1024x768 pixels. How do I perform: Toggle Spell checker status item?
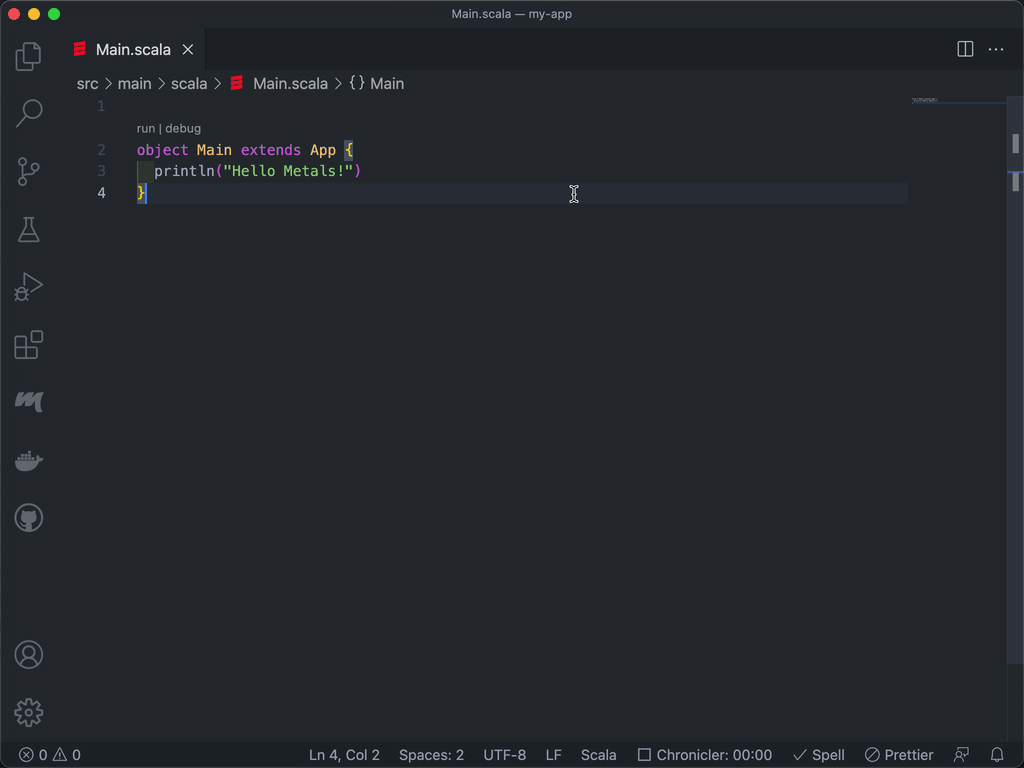(x=819, y=755)
